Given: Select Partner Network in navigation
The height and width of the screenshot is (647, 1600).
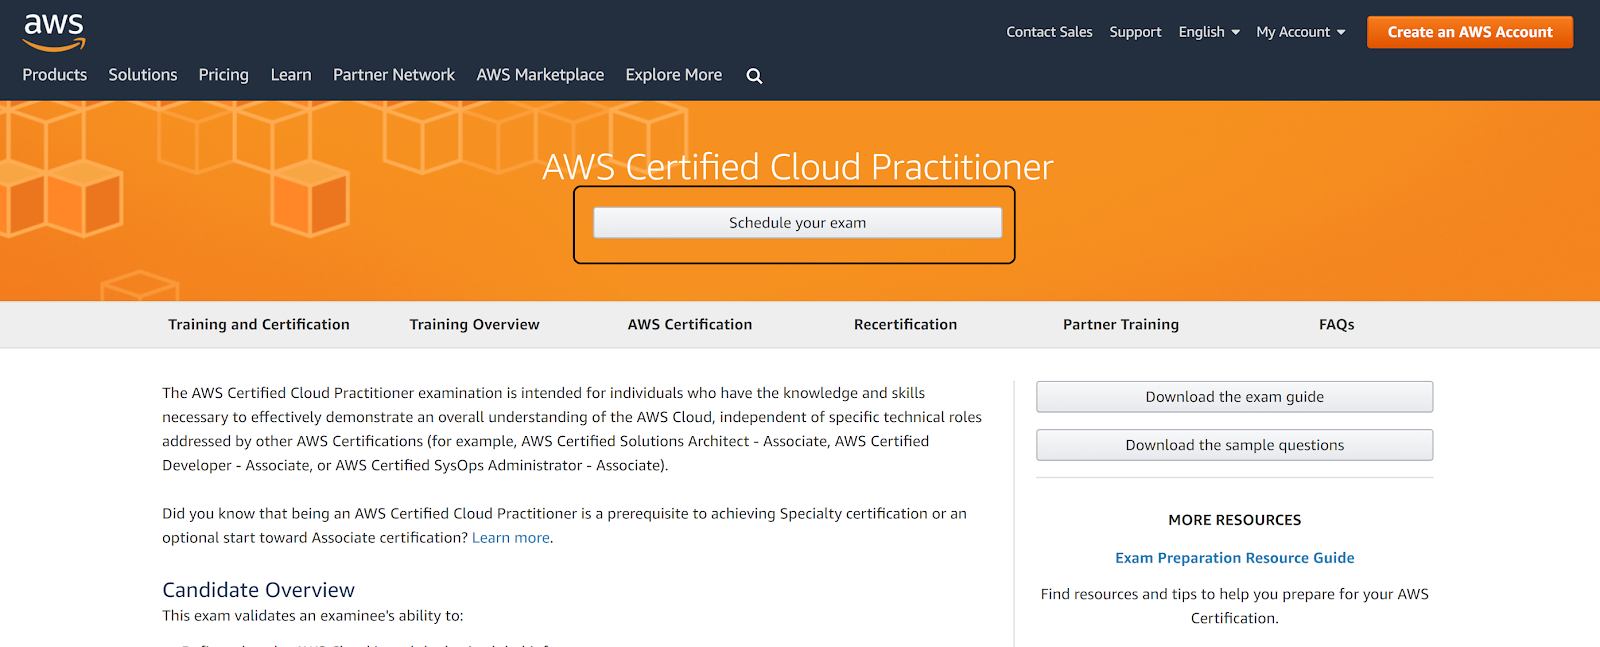Looking at the screenshot, I should pos(394,75).
